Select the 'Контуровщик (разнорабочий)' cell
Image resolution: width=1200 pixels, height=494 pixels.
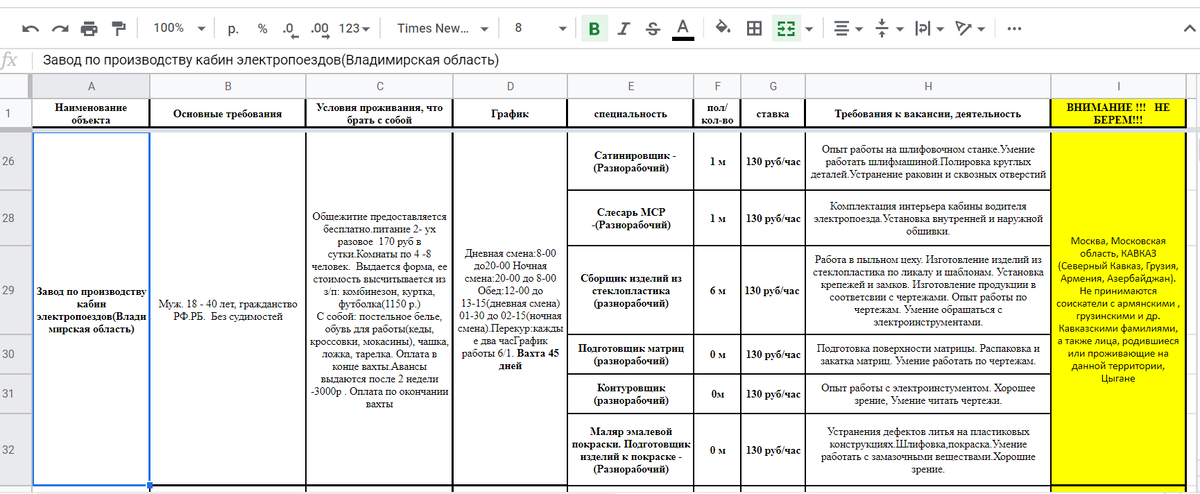tap(630, 392)
